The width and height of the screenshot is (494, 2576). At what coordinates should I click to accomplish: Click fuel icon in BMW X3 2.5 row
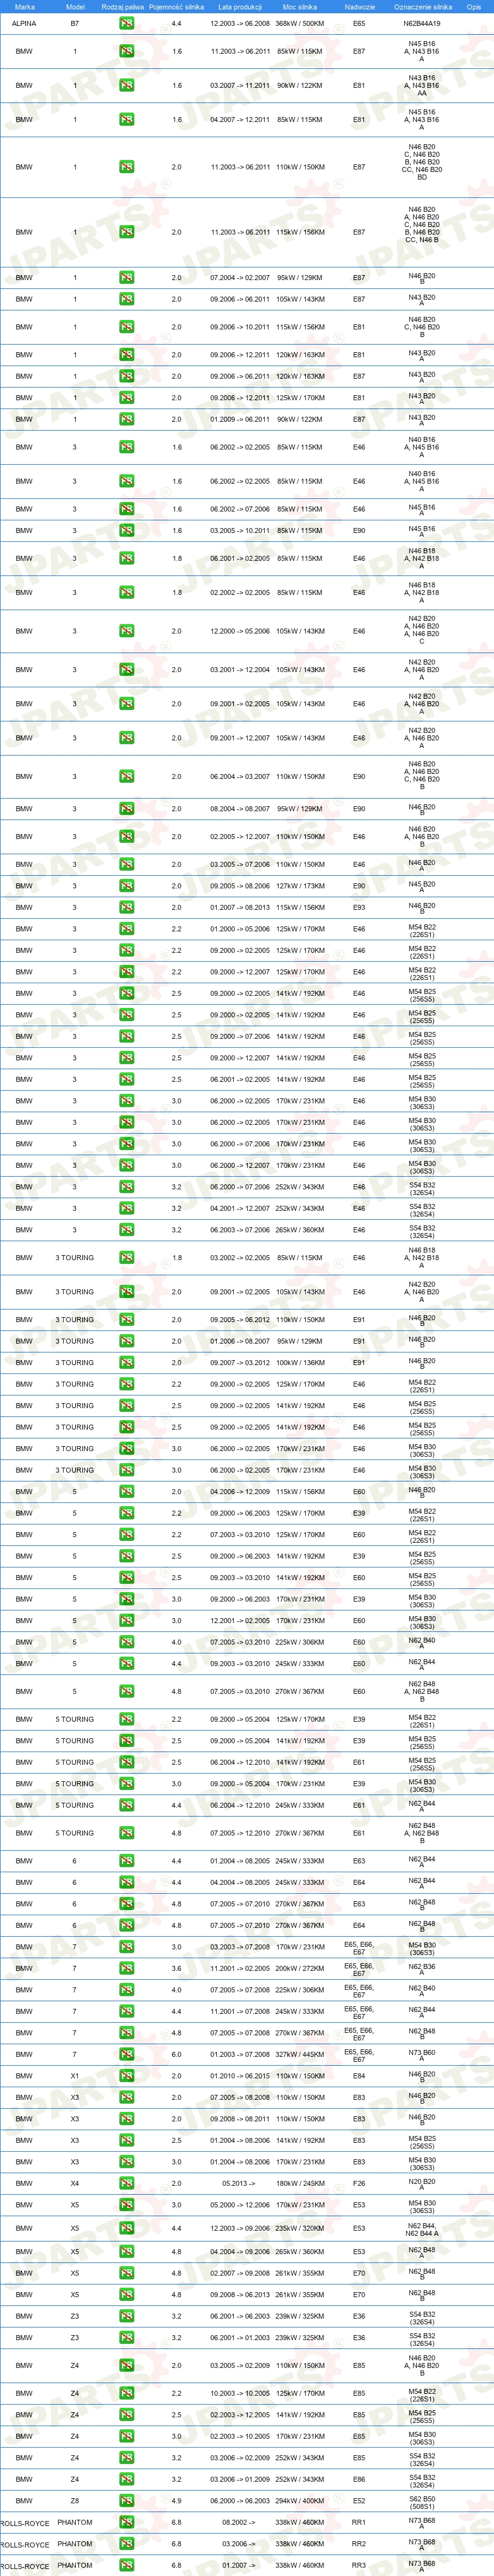(x=126, y=2140)
